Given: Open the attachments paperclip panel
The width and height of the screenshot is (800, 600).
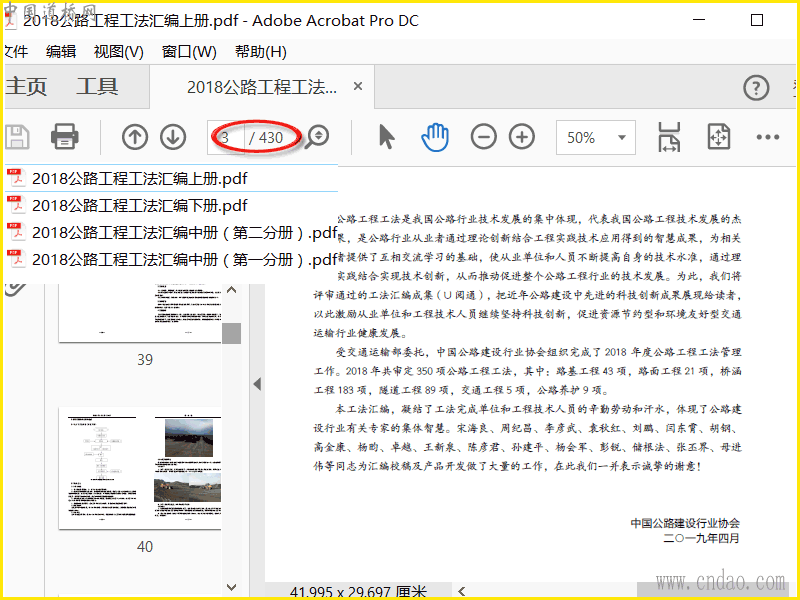Looking at the screenshot, I should [14, 289].
